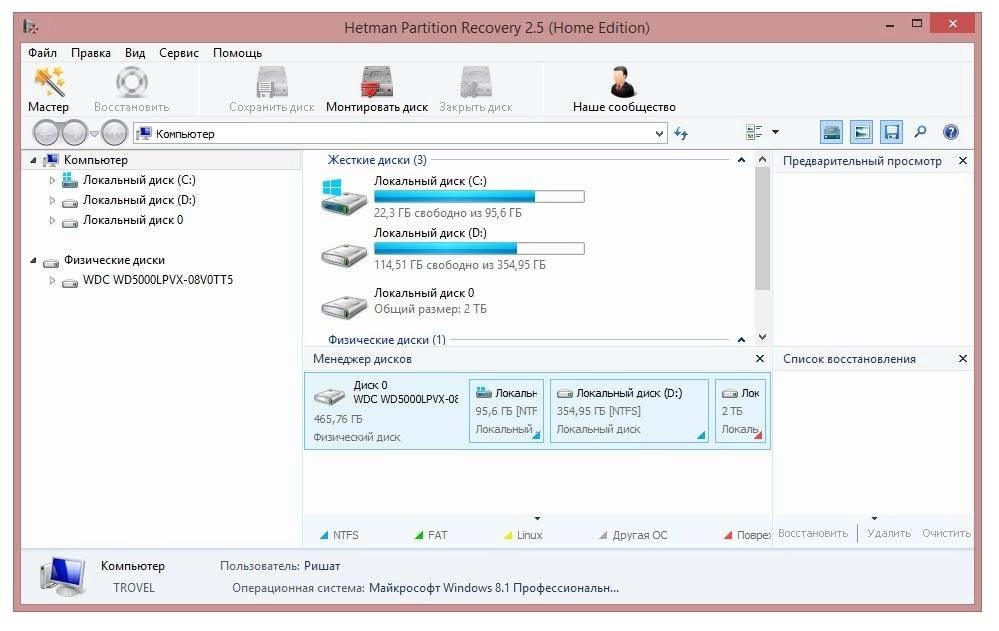Select Диск 0 physical disk block

pos(386,411)
